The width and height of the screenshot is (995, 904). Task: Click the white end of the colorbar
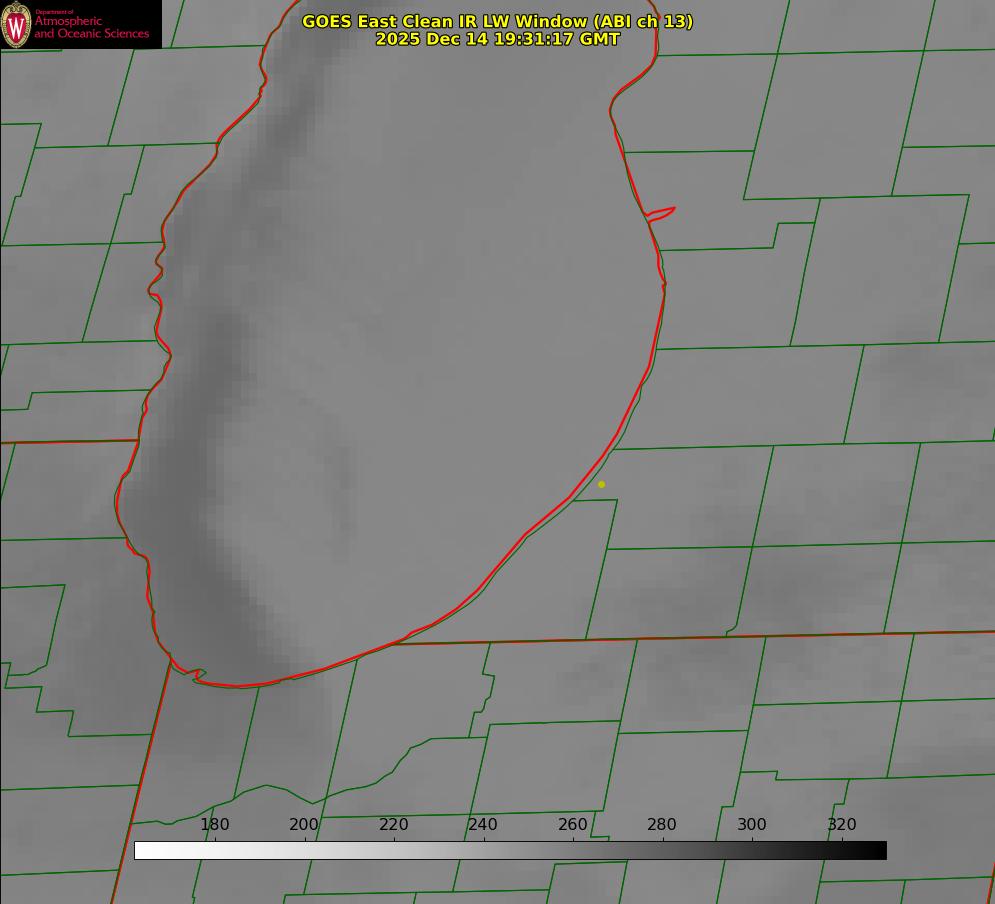pyautogui.click(x=142, y=851)
